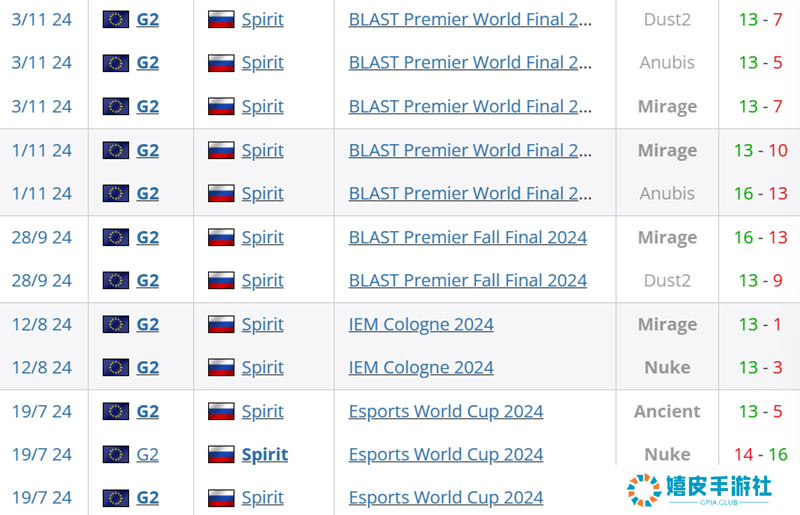Click the 14 - 16 score on Nuke

tap(761, 454)
